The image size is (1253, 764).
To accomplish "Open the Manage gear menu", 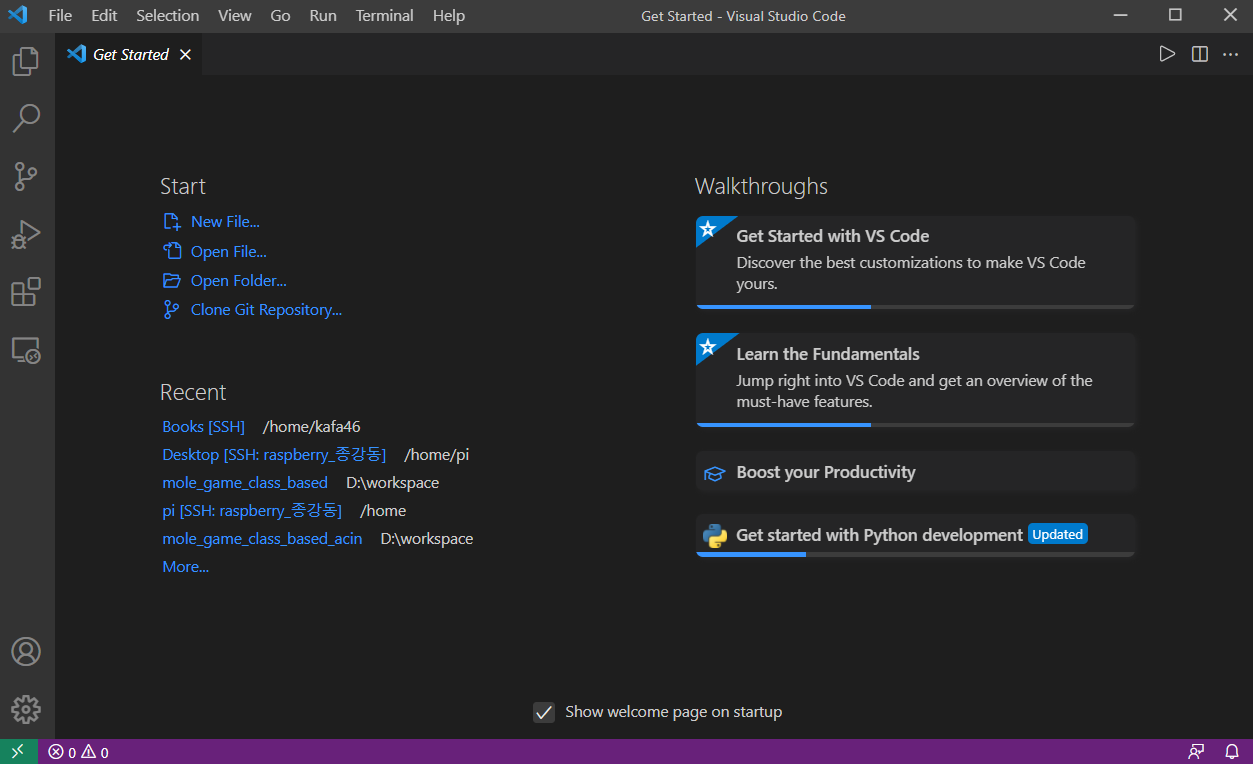I will pyautogui.click(x=26, y=709).
